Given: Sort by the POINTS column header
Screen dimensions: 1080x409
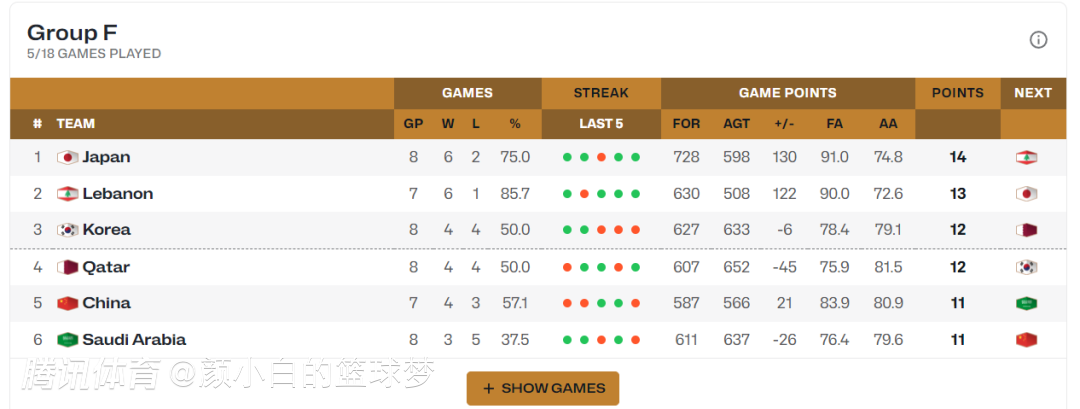Looking at the screenshot, I should click(x=957, y=93).
